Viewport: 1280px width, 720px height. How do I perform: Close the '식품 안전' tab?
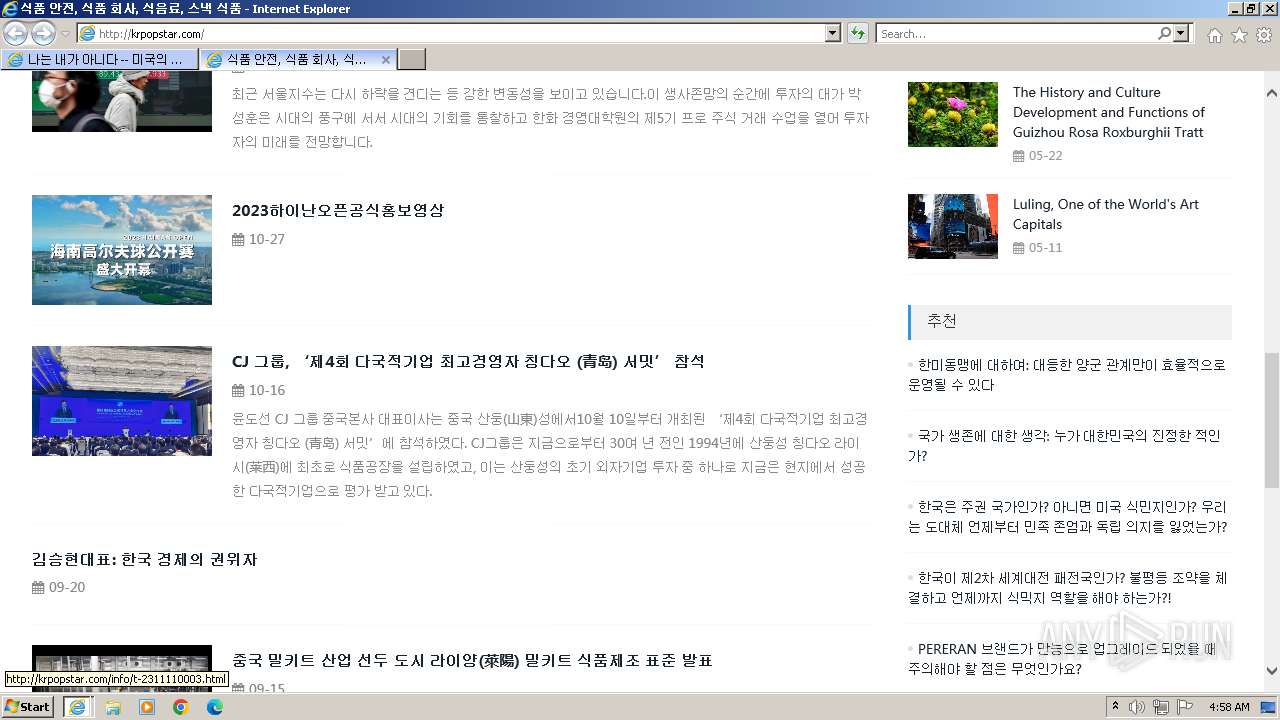point(386,60)
